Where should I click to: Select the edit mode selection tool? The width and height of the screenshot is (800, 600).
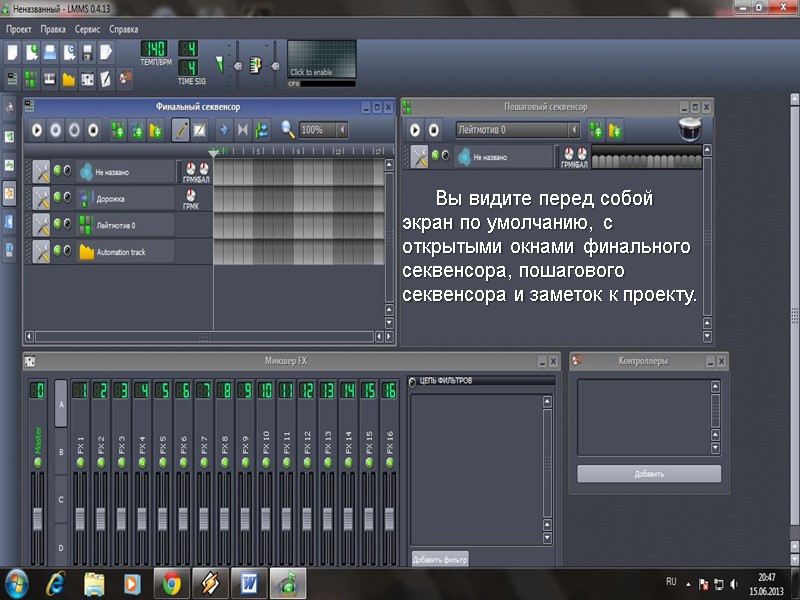pos(199,130)
